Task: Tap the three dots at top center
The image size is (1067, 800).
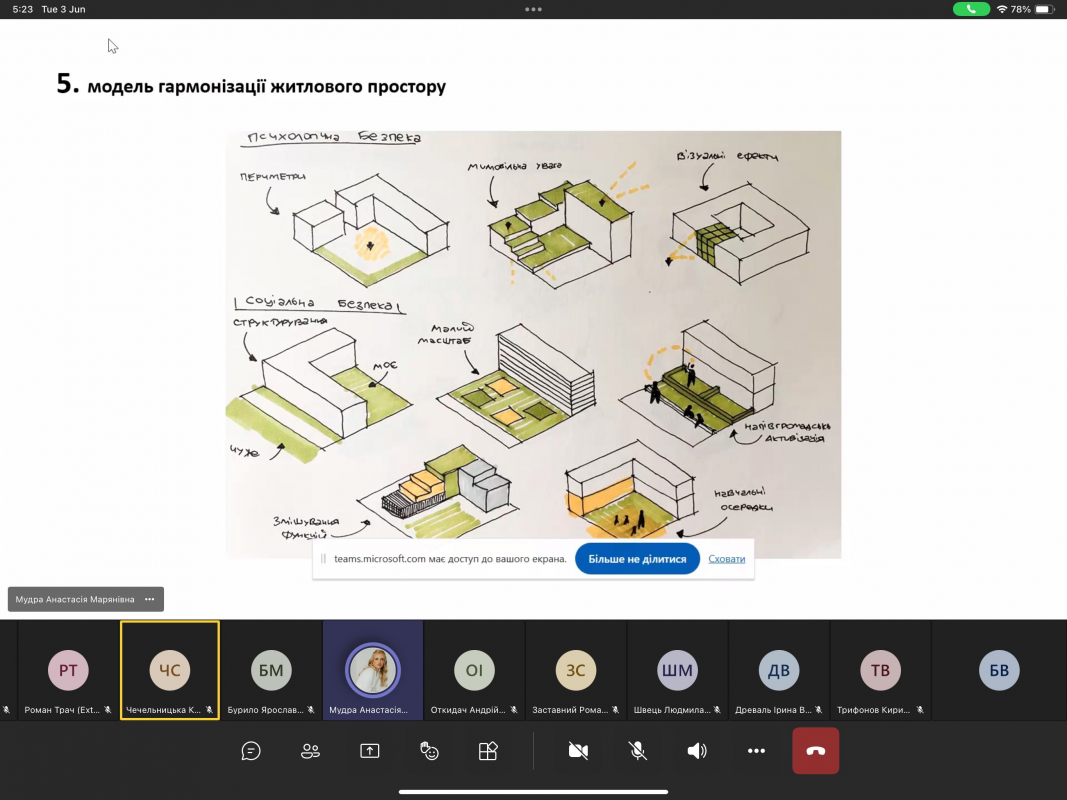Action: point(533,9)
